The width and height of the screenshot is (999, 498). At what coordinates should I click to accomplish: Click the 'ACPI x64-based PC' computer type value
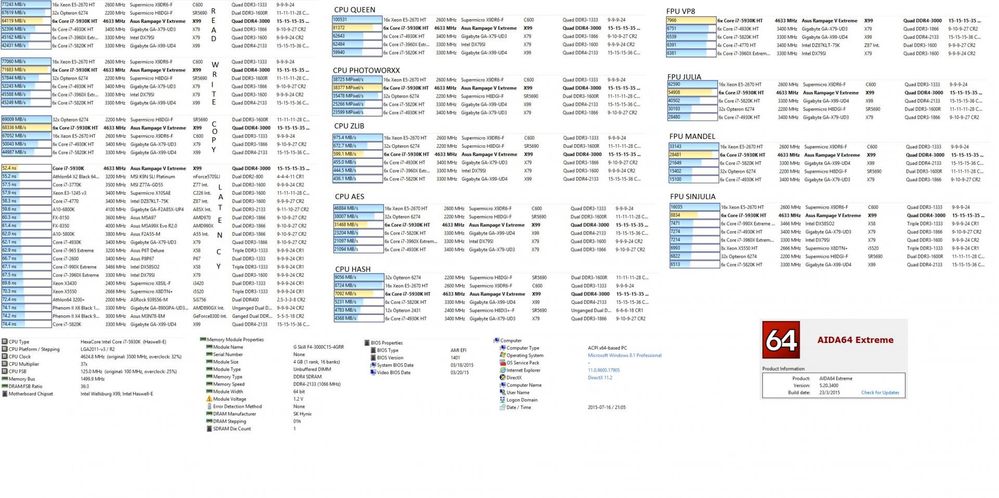pos(605,348)
